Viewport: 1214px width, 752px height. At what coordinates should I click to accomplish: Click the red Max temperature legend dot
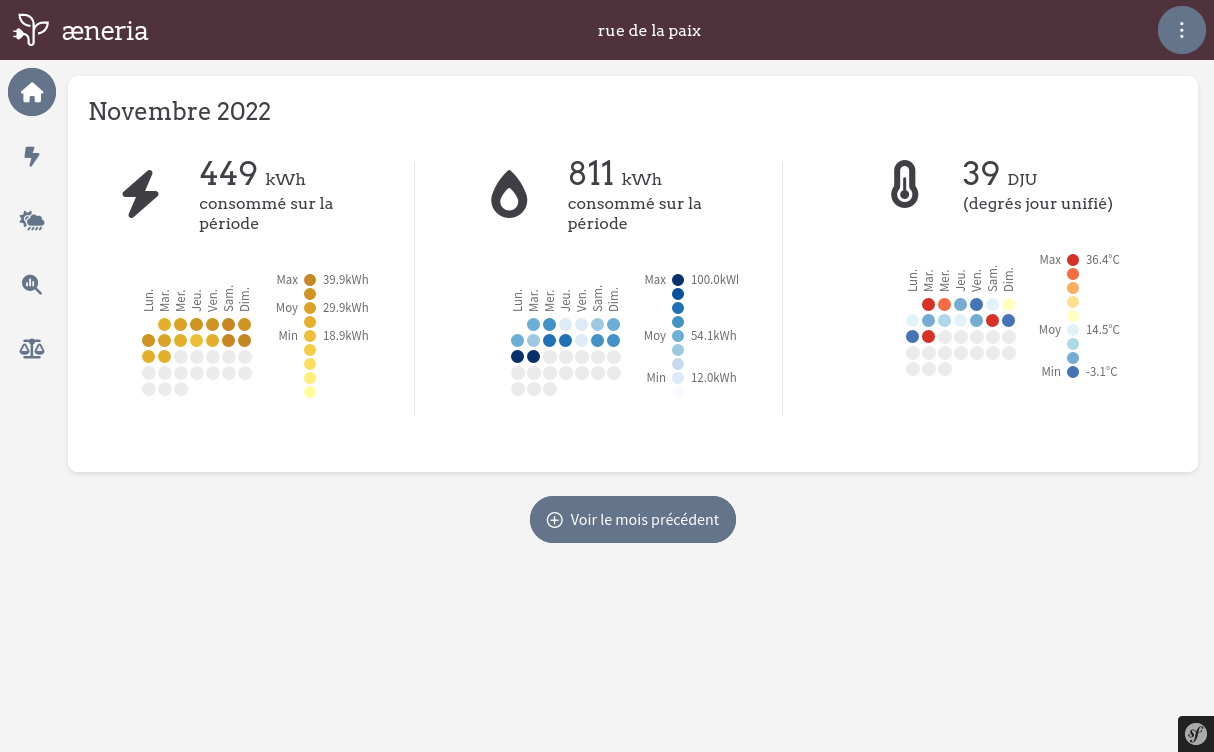tap(1073, 260)
